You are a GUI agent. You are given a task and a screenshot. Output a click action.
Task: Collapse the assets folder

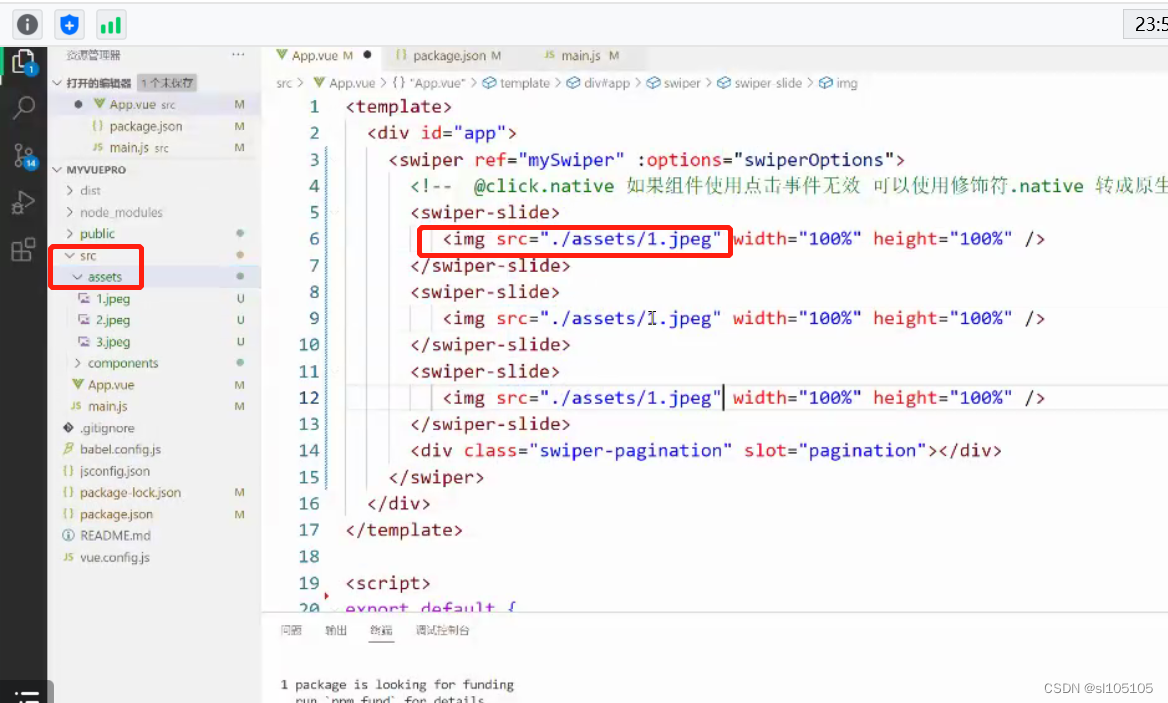tap(104, 277)
